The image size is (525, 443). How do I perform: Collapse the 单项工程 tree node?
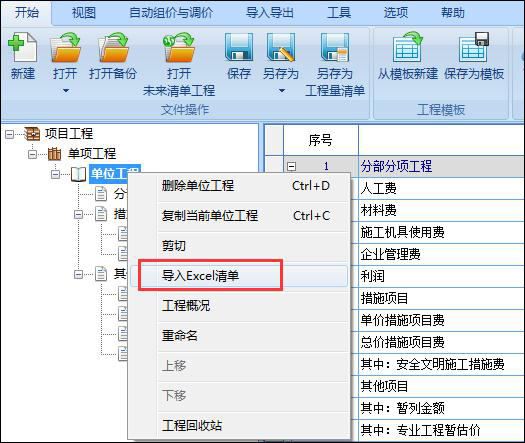pos(32,154)
